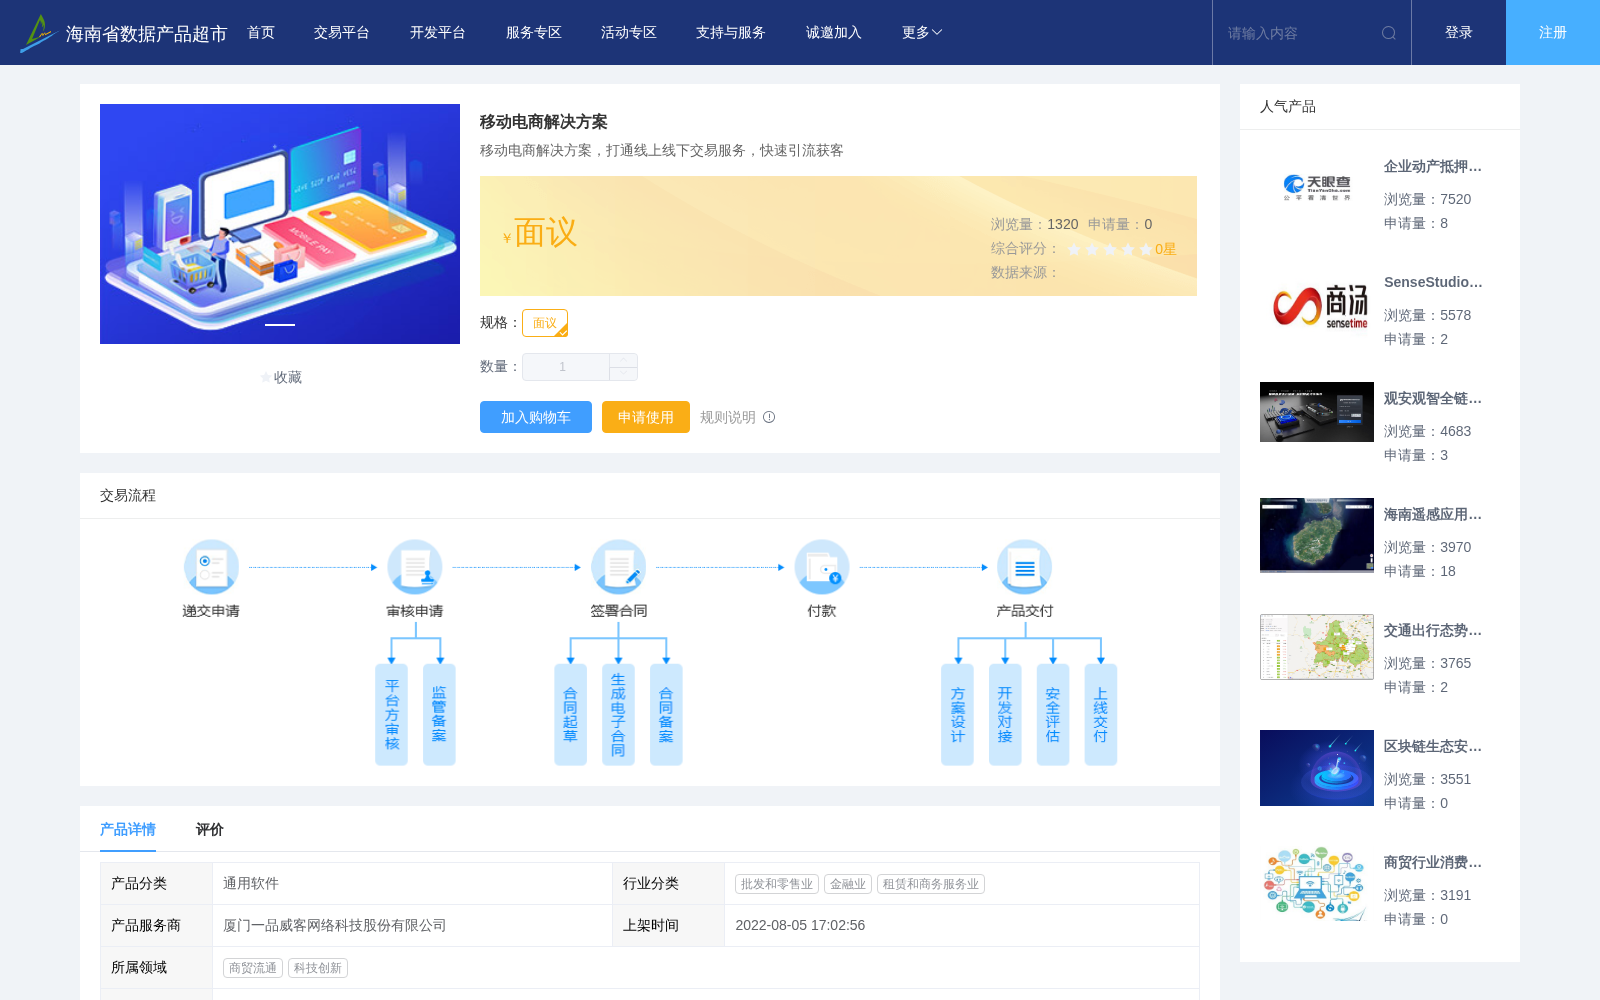The image size is (1600, 1000).
Task: Open the 规则说明 link
Action: coord(728,417)
